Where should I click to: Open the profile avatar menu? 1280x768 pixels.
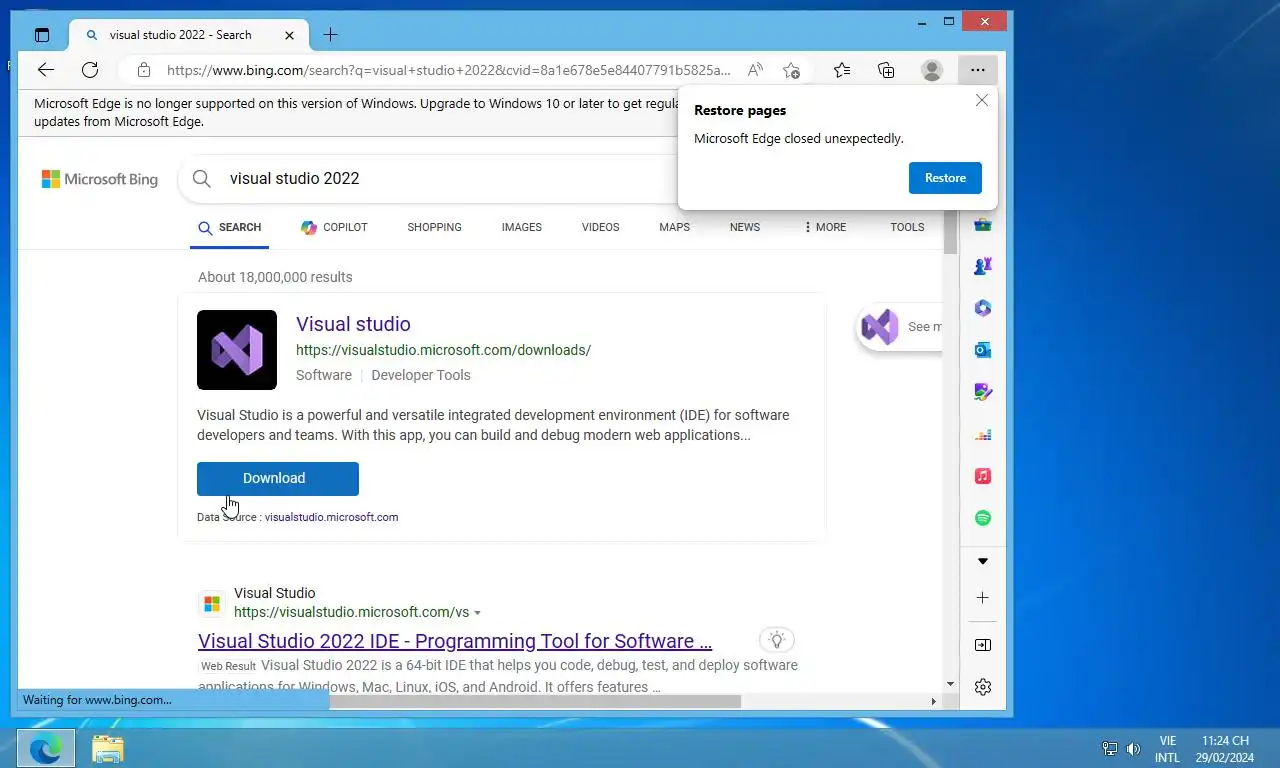coord(932,70)
